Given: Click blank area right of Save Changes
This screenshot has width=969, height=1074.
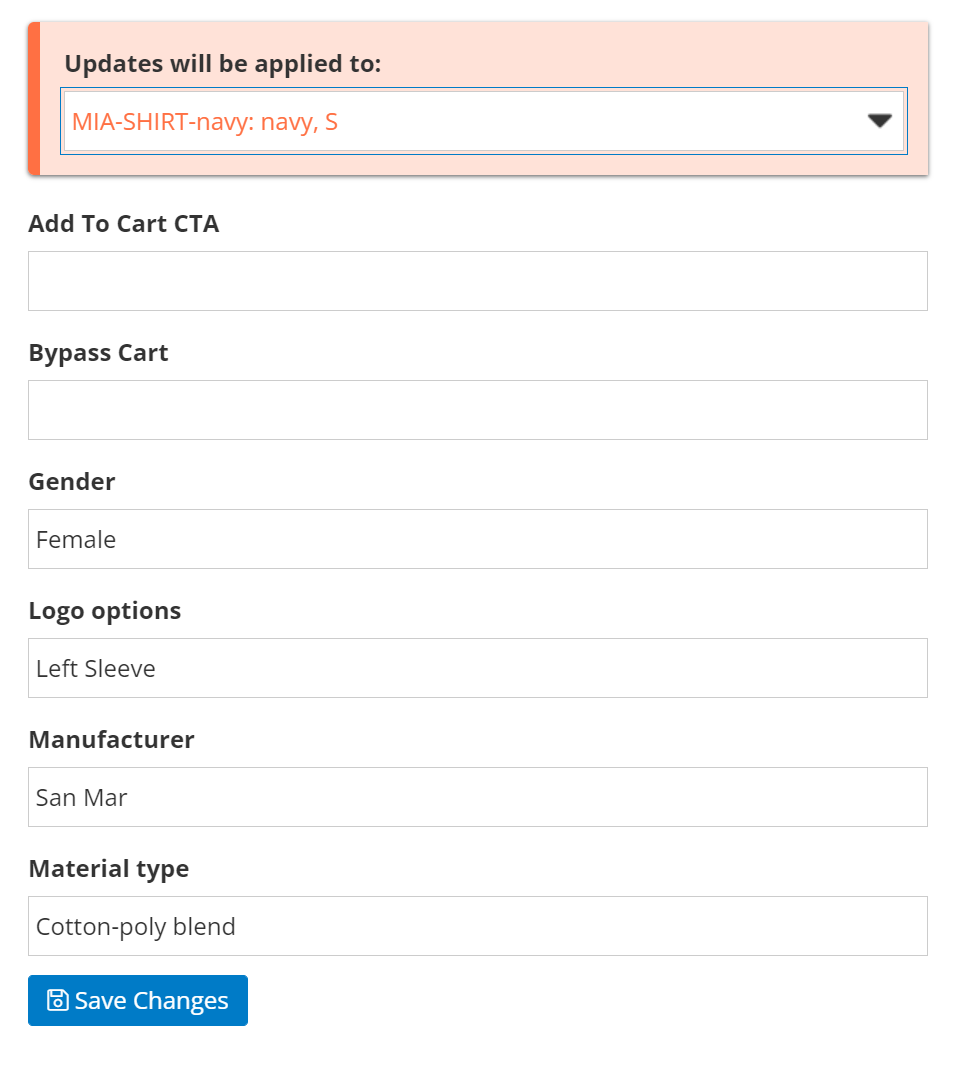Looking at the screenshot, I should click(600, 1000).
